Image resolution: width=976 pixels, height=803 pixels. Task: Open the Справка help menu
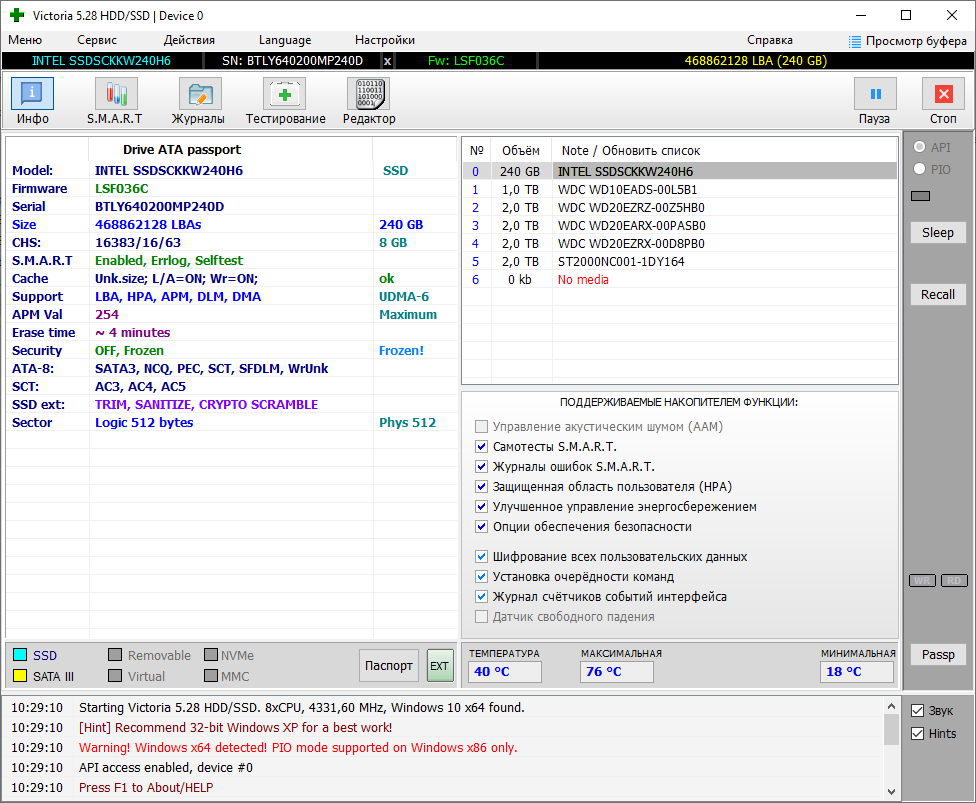click(769, 40)
